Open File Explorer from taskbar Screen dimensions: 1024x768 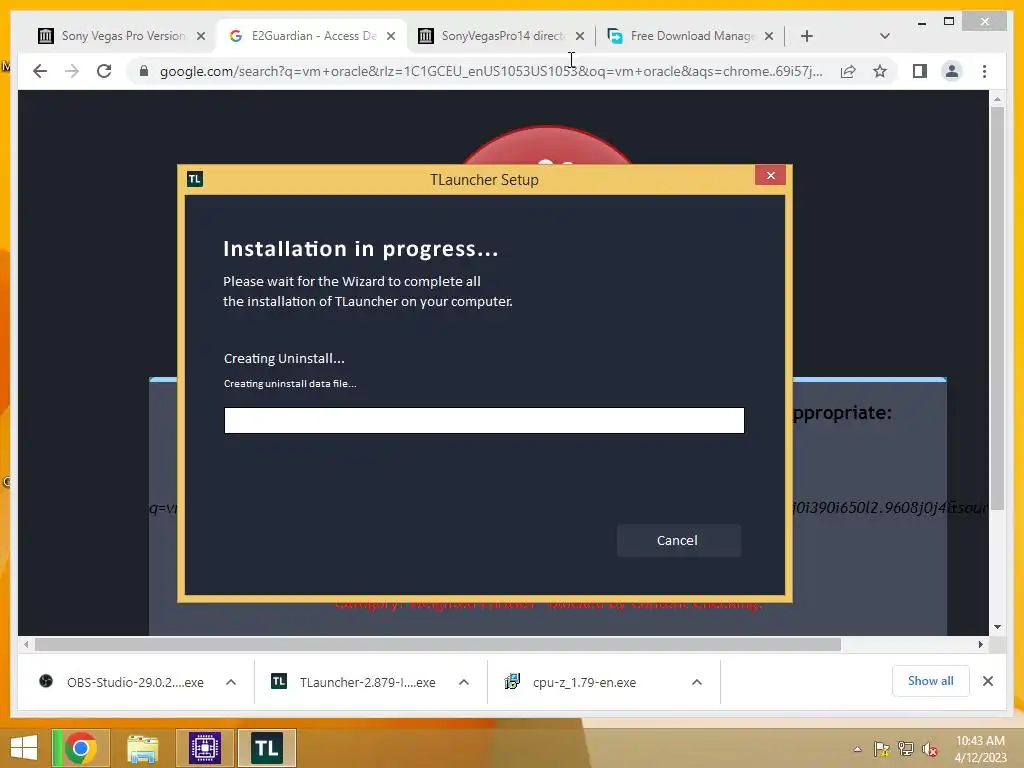(142, 748)
